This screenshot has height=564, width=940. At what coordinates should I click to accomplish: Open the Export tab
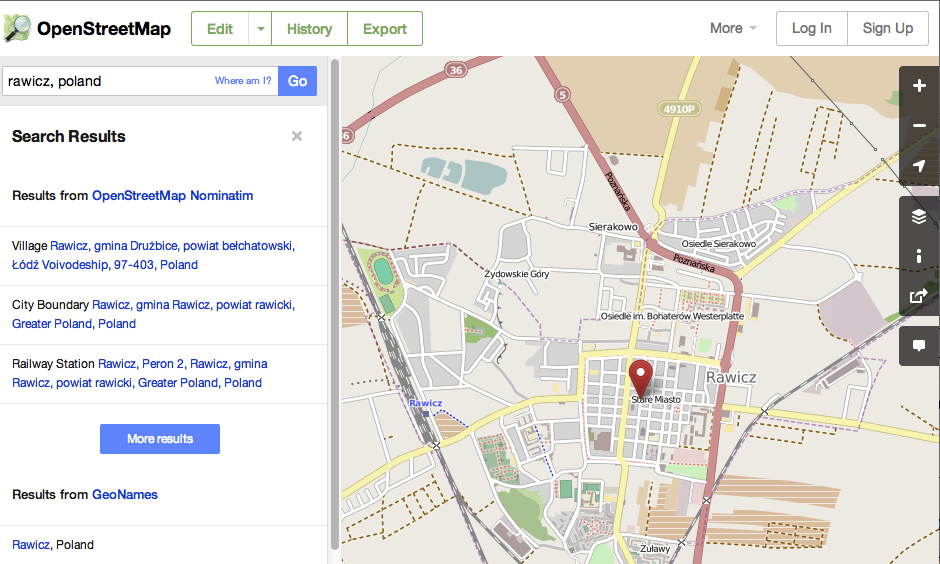[385, 29]
